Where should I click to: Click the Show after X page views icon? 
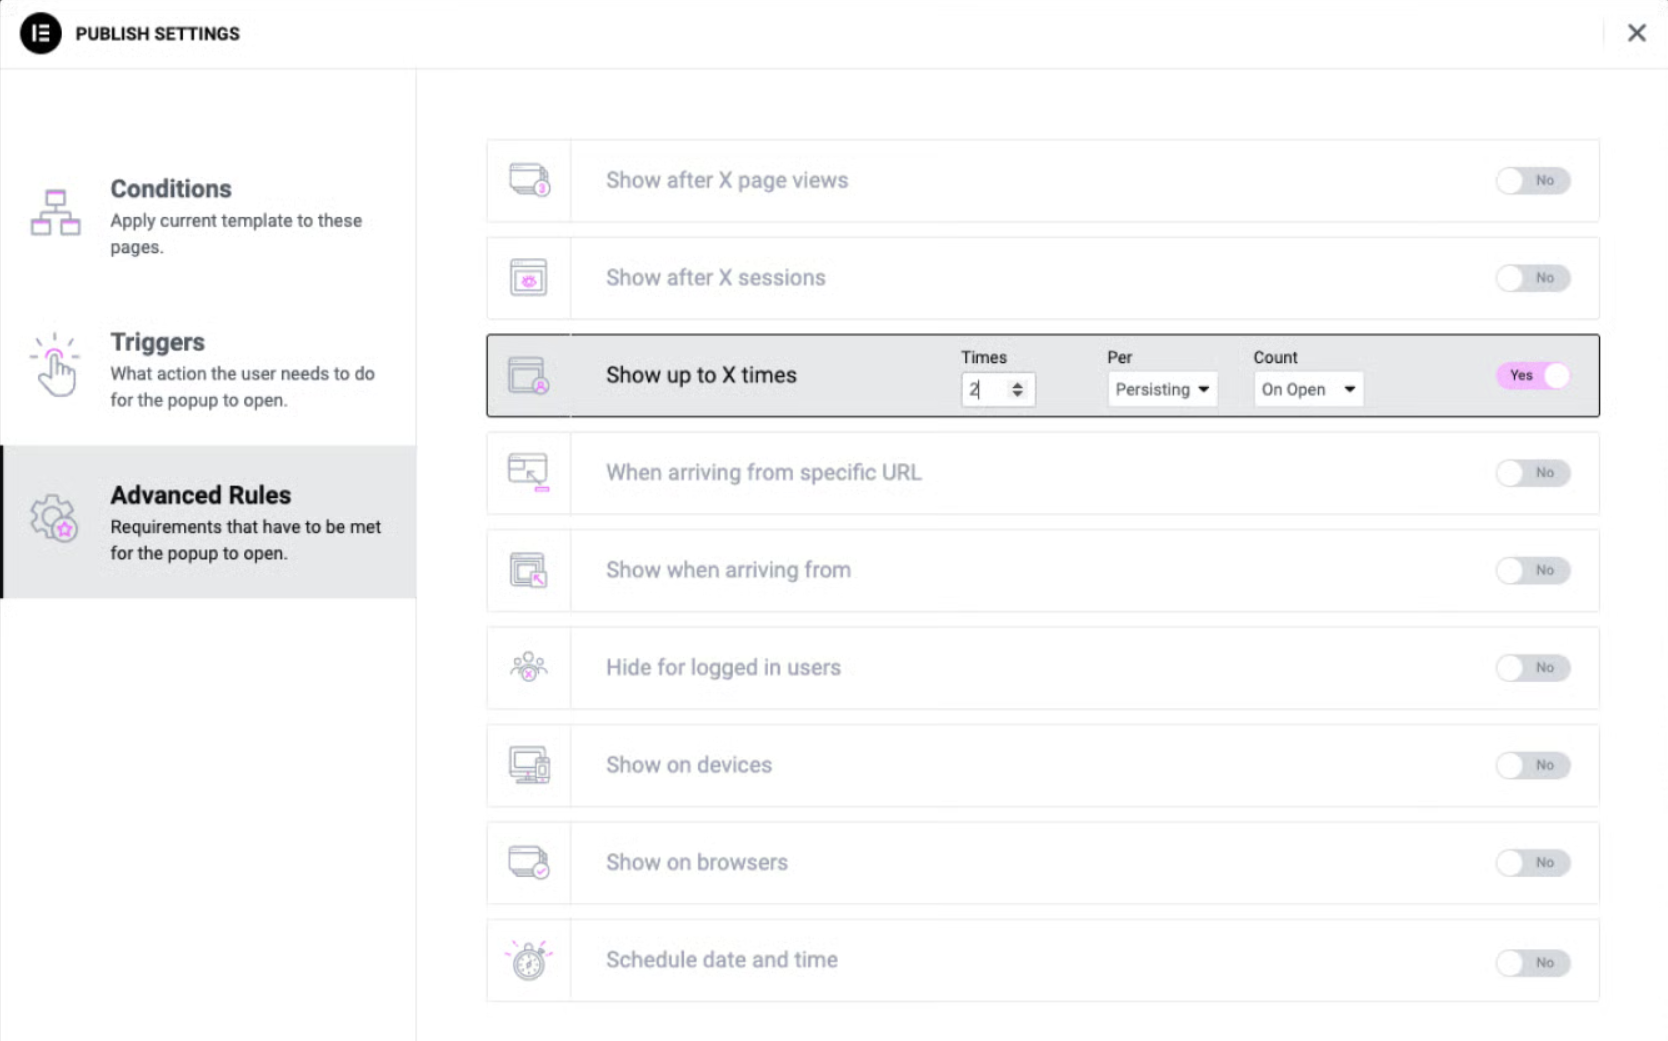pos(528,180)
